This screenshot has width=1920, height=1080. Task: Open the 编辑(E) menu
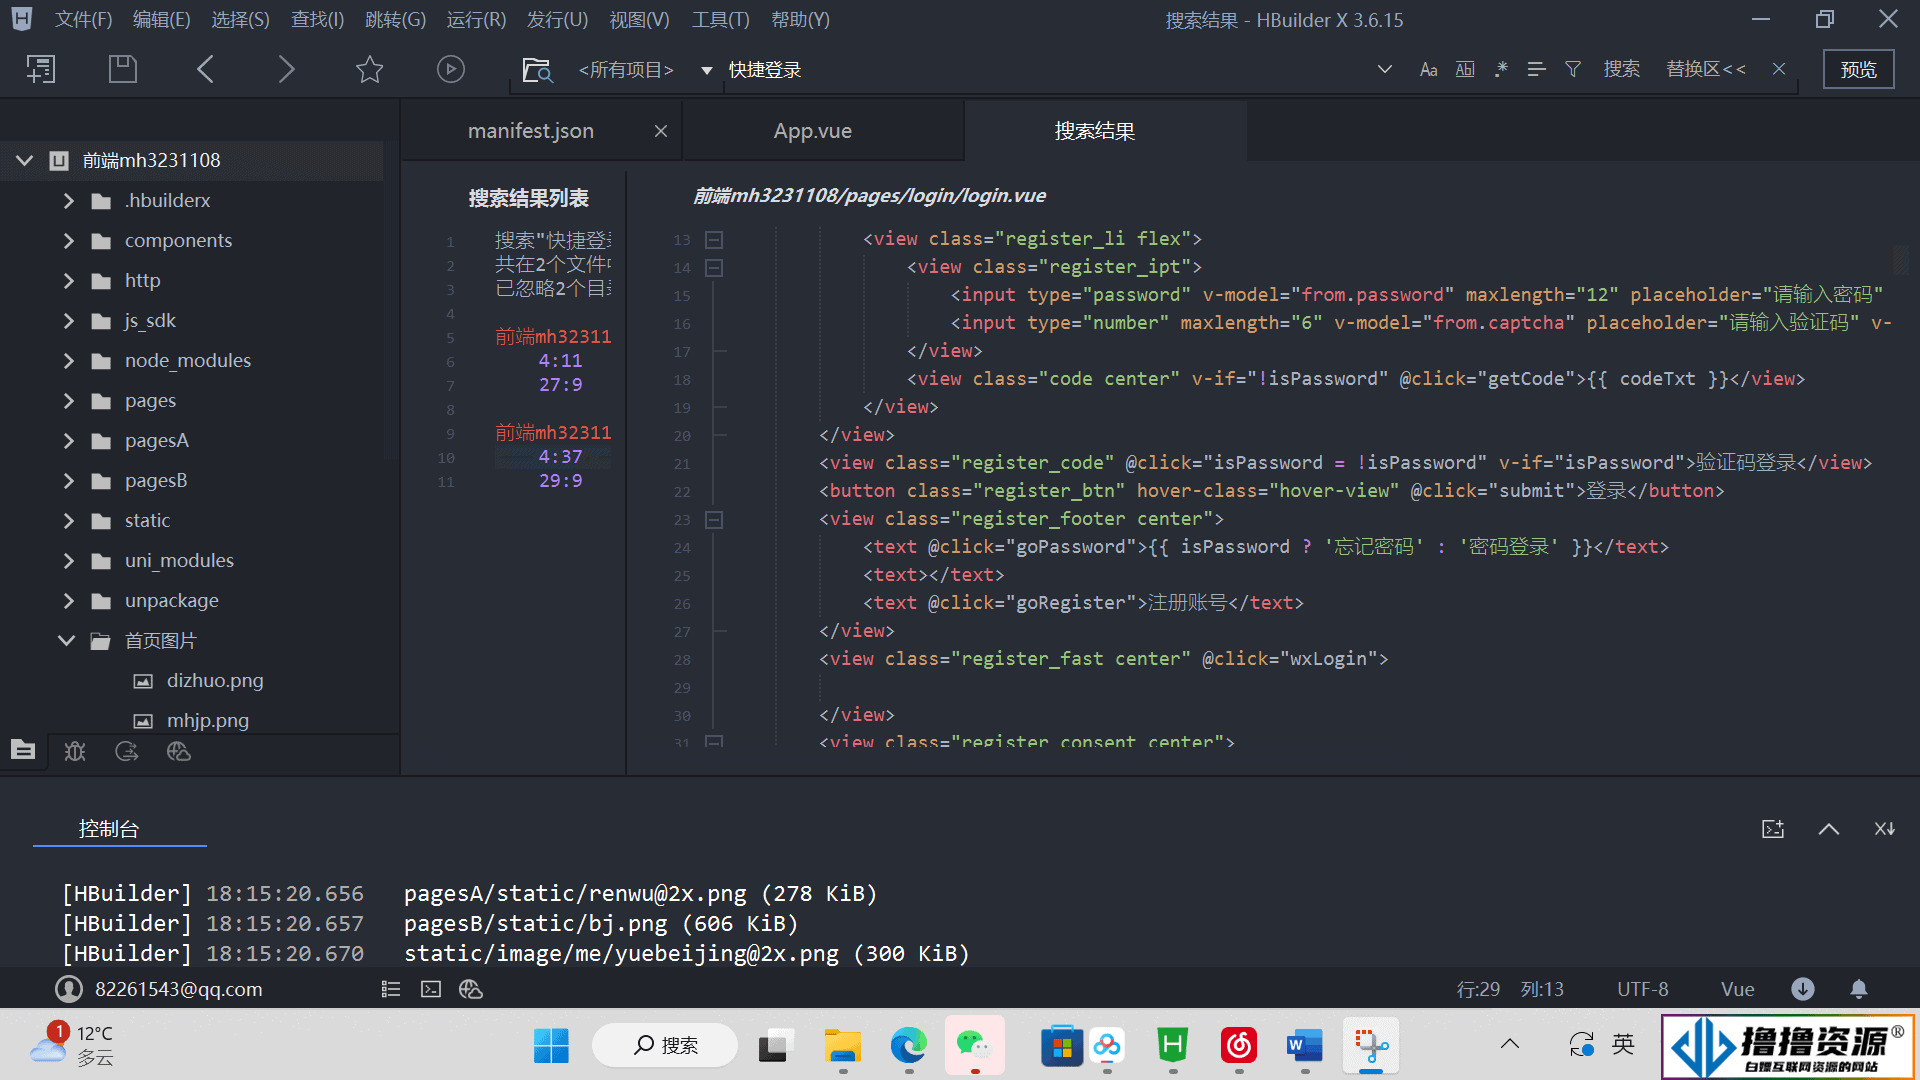(161, 20)
